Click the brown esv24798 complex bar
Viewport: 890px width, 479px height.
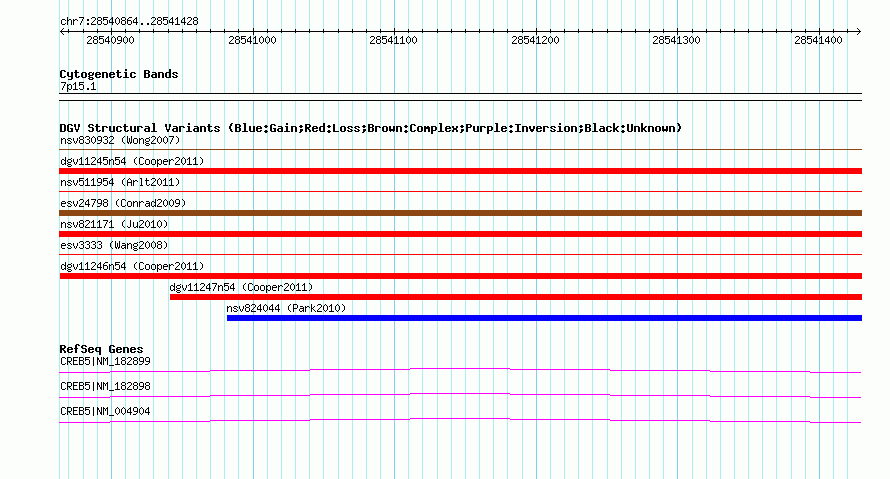pos(460,213)
